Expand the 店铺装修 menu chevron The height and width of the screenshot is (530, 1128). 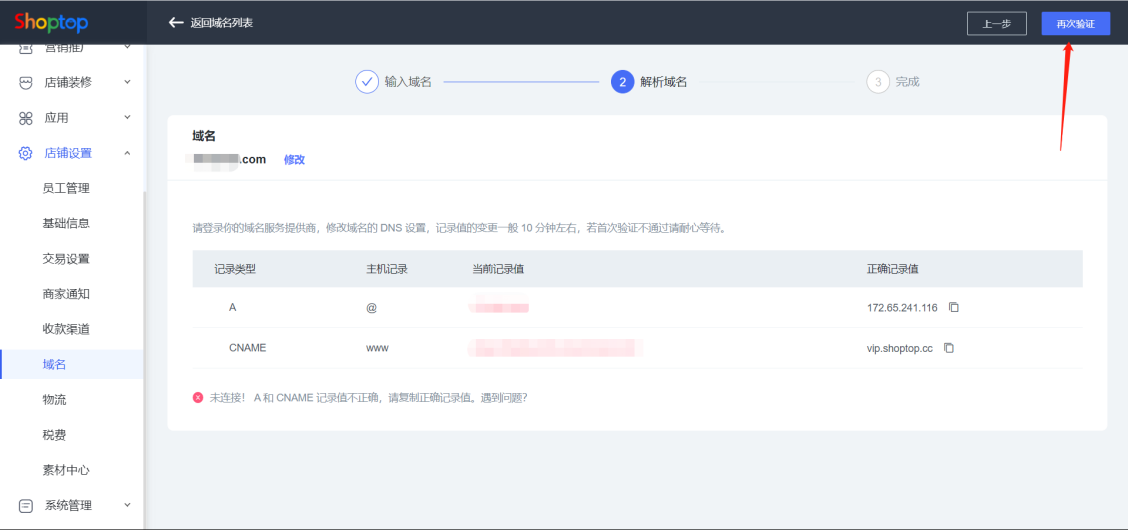click(x=127, y=82)
